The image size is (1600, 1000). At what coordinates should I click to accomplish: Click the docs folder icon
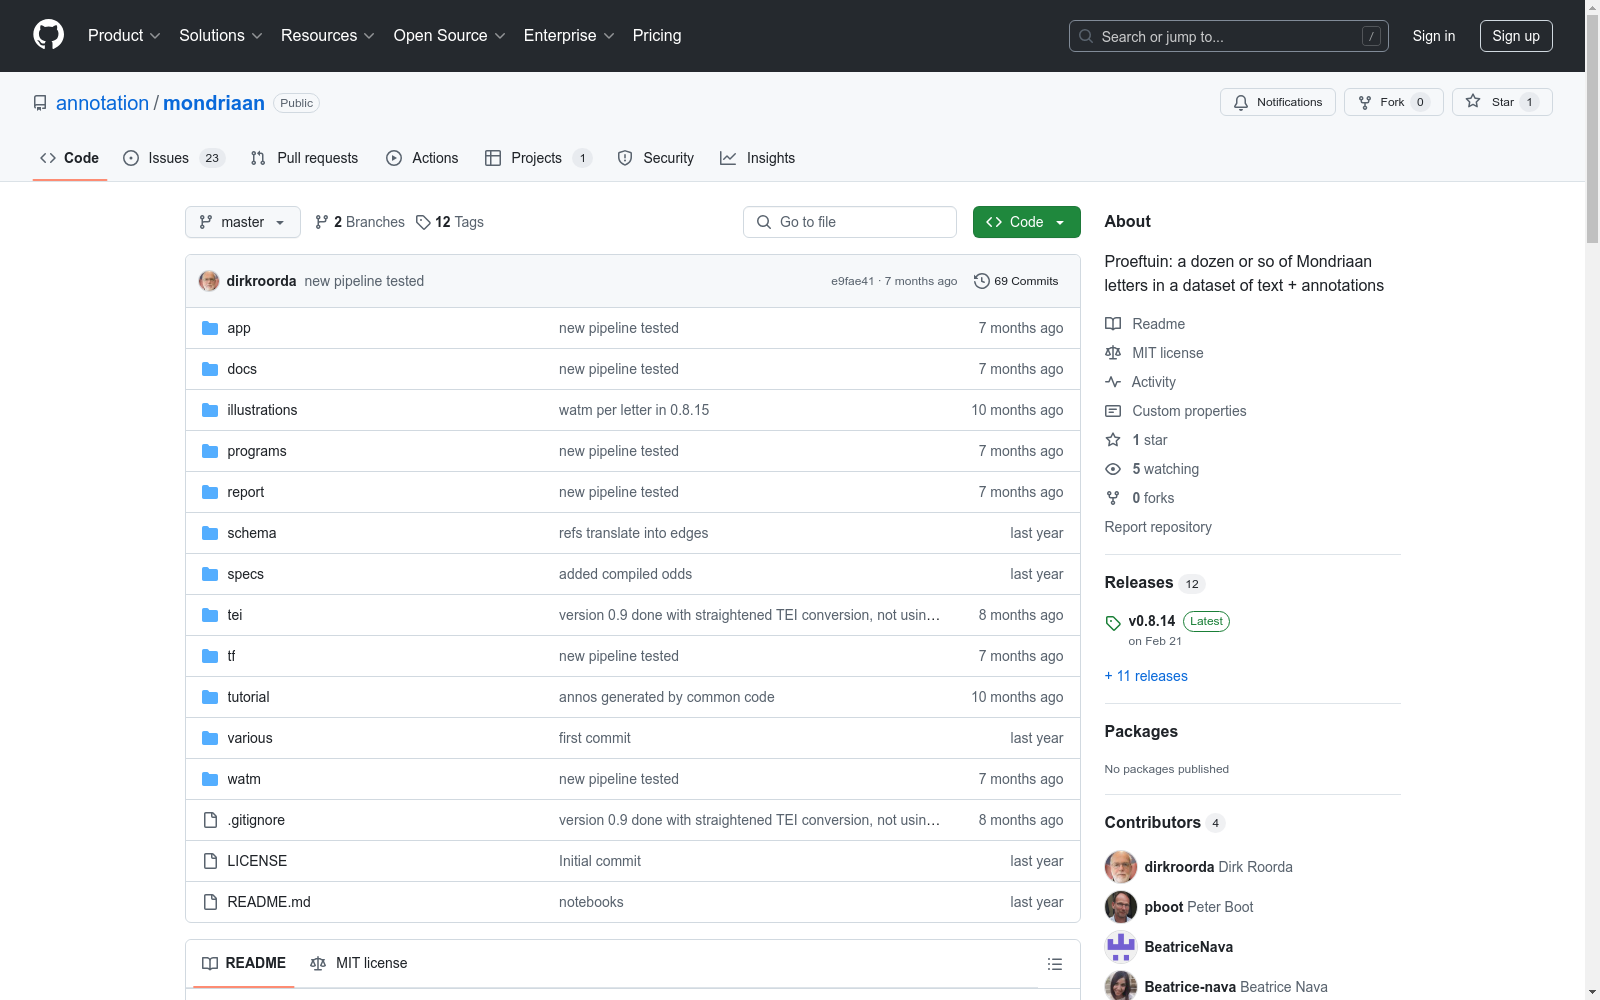click(x=210, y=369)
